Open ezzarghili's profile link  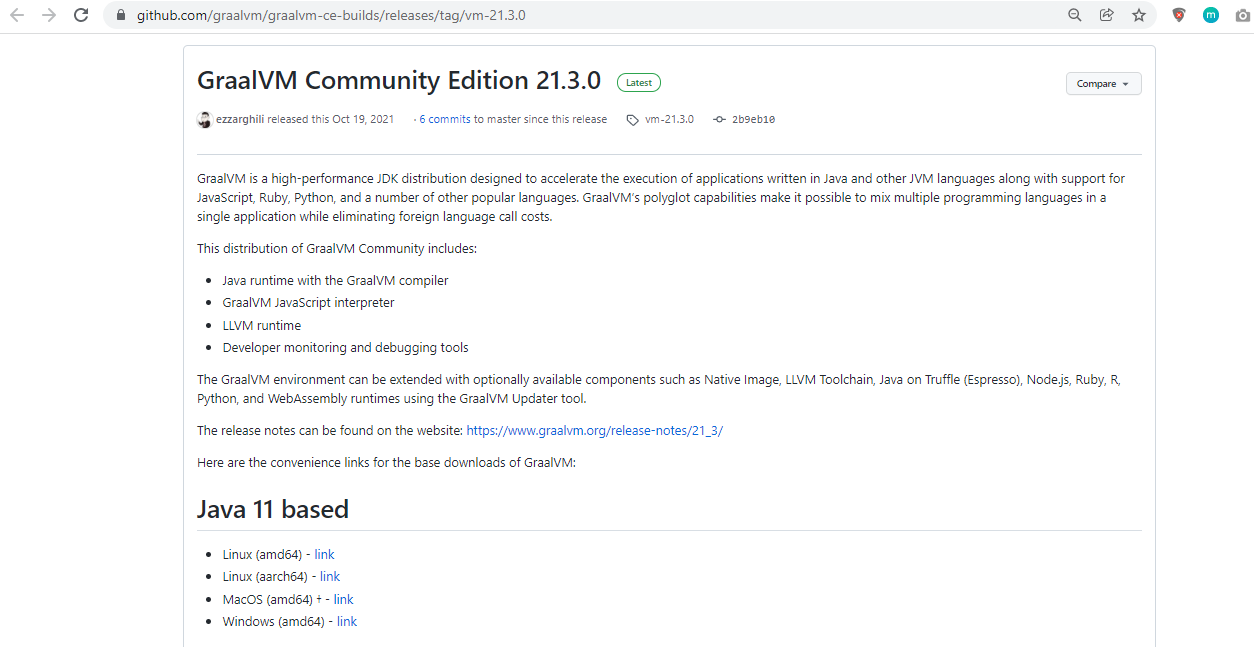pos(240,119)
